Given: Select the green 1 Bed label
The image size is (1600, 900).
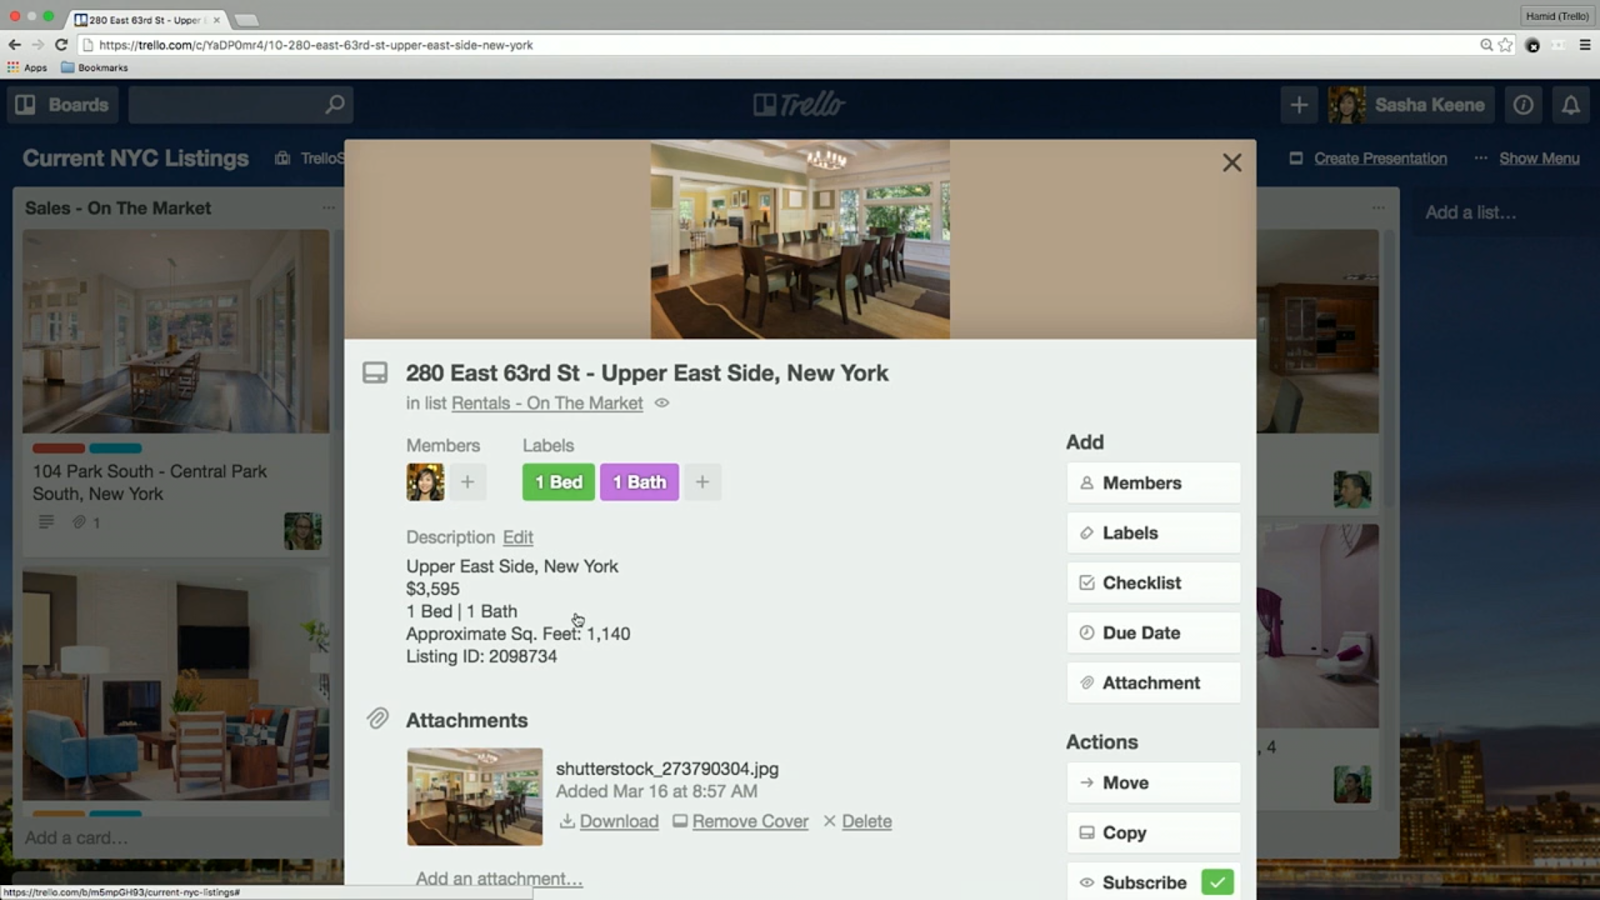Looking at the screenshot, I should [558, 482].
